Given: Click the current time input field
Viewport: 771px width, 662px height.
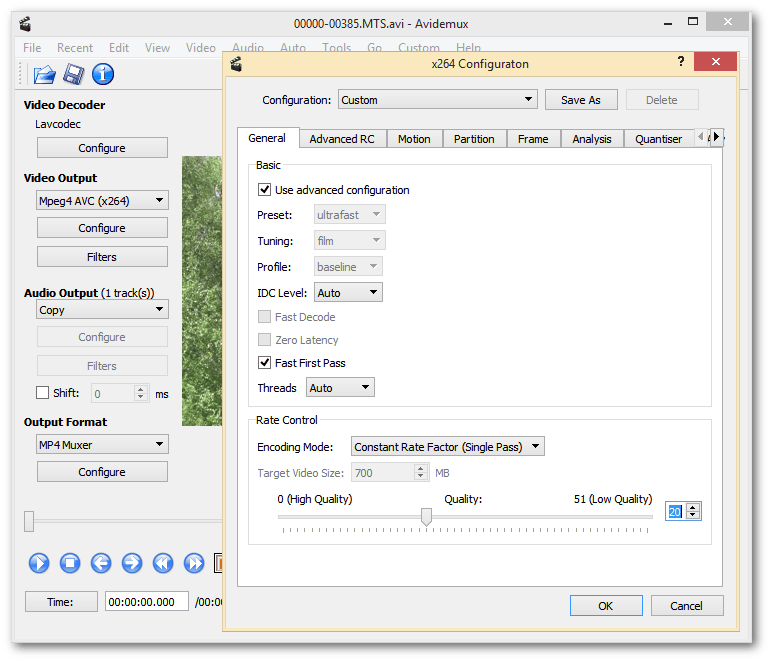Looking at the screenshot, I should click(147, 602).
